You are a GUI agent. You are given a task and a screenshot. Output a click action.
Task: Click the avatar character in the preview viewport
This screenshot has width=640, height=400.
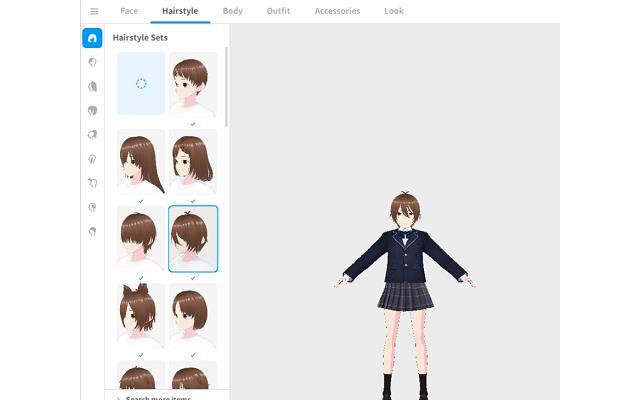pos(405,295)
